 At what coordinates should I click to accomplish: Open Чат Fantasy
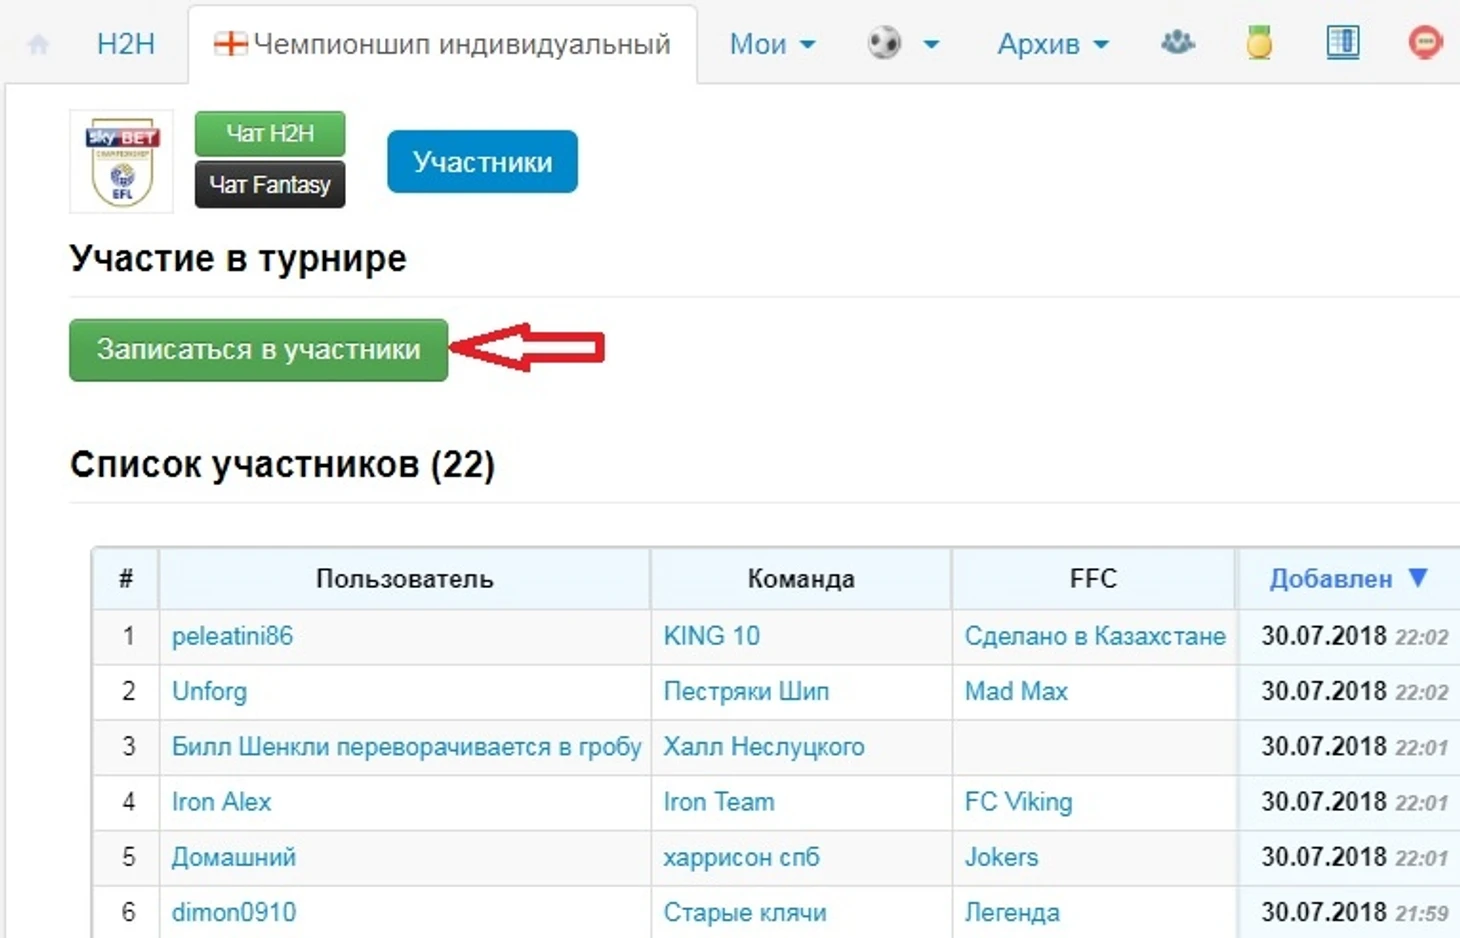click(x=270, y=185)
